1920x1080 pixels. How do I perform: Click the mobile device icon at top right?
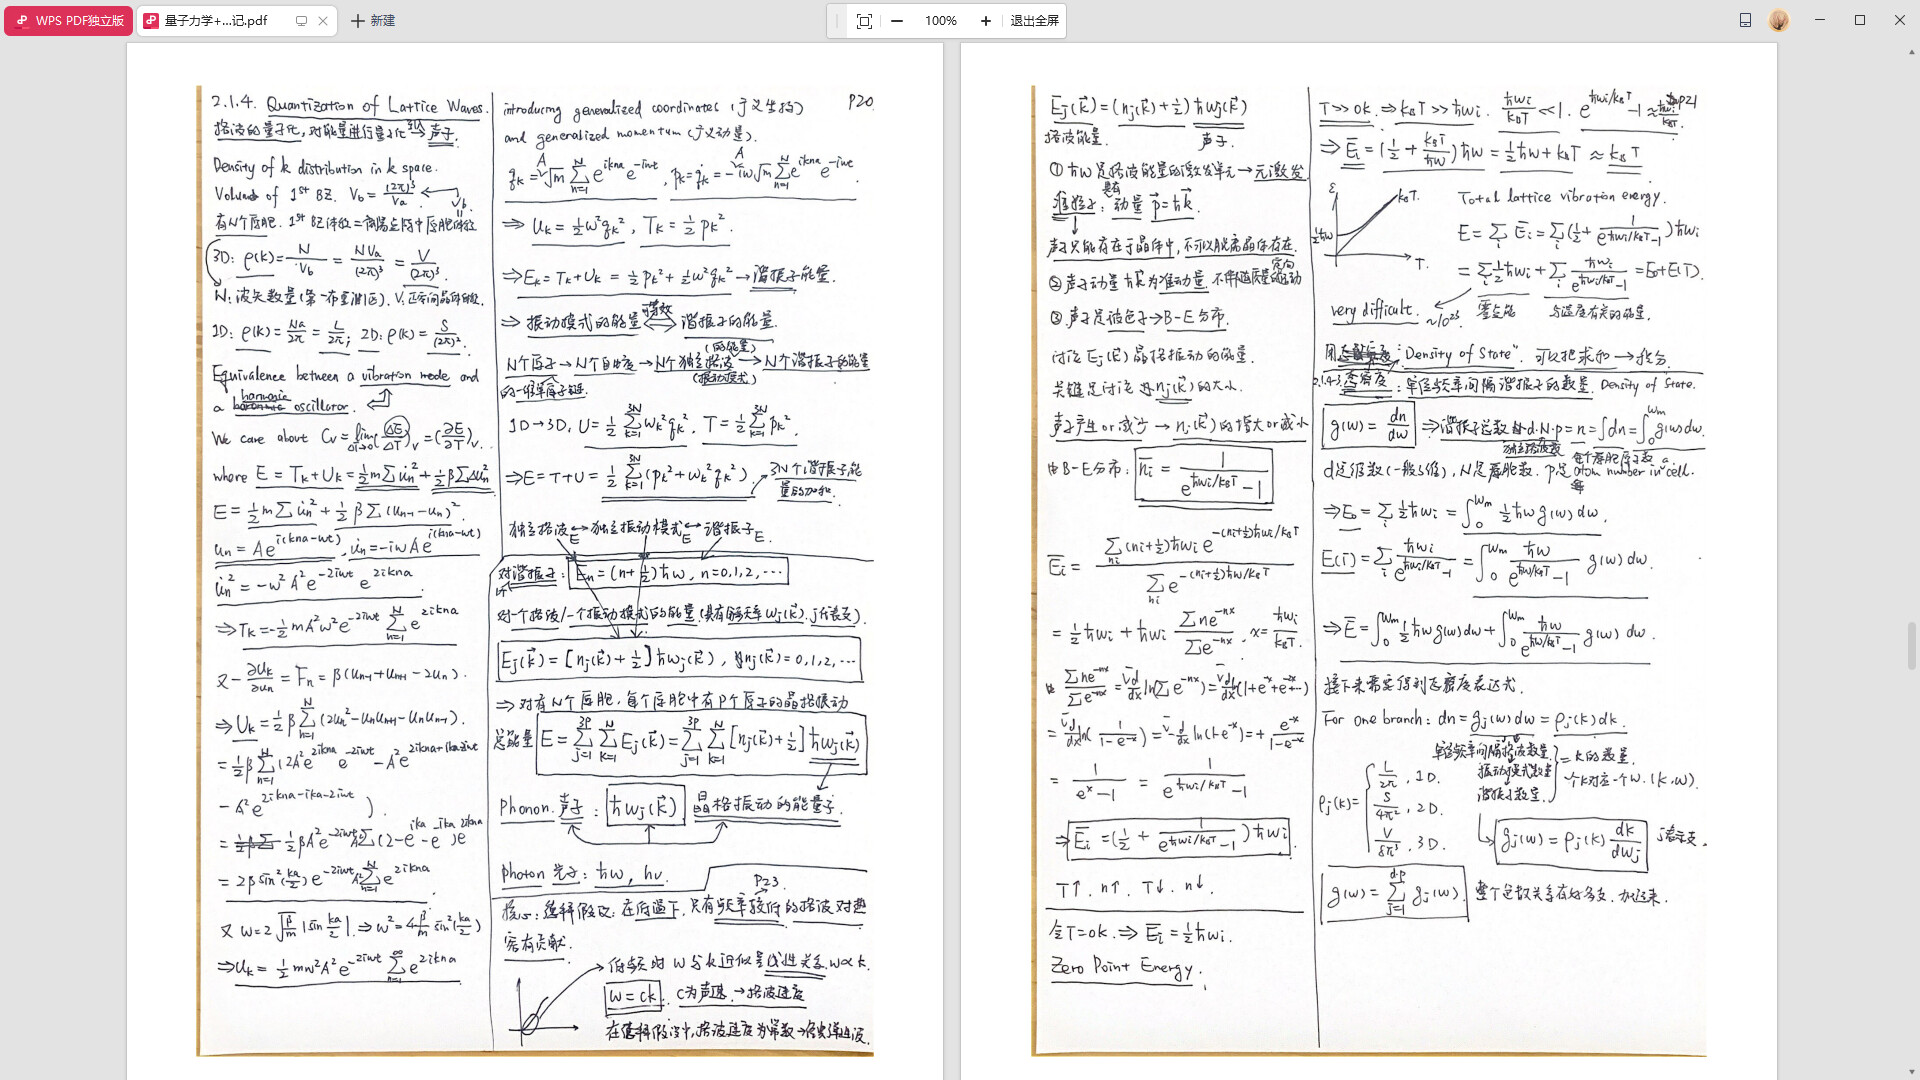pyautogui.click(x=1745, y=20)
